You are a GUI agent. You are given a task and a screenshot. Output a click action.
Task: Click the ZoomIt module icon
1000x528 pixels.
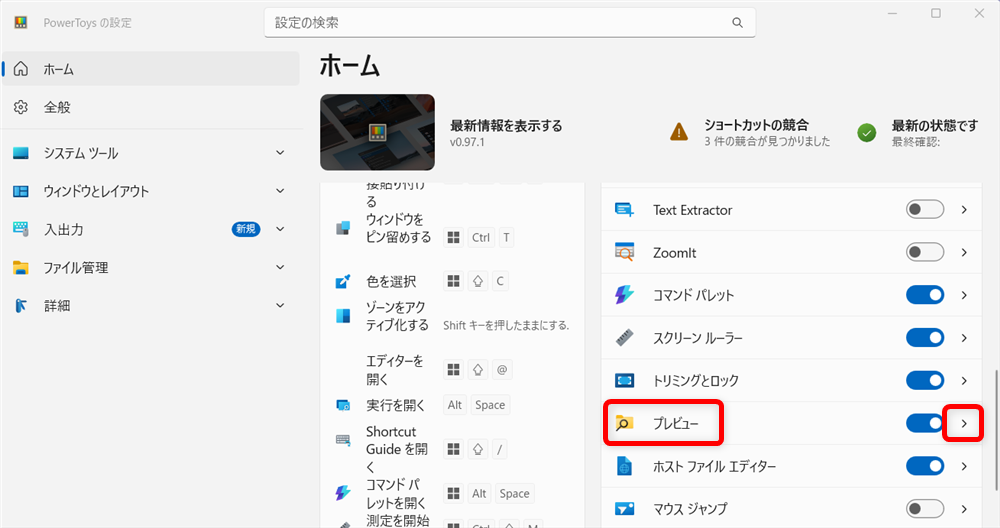[x=624, y=252]
